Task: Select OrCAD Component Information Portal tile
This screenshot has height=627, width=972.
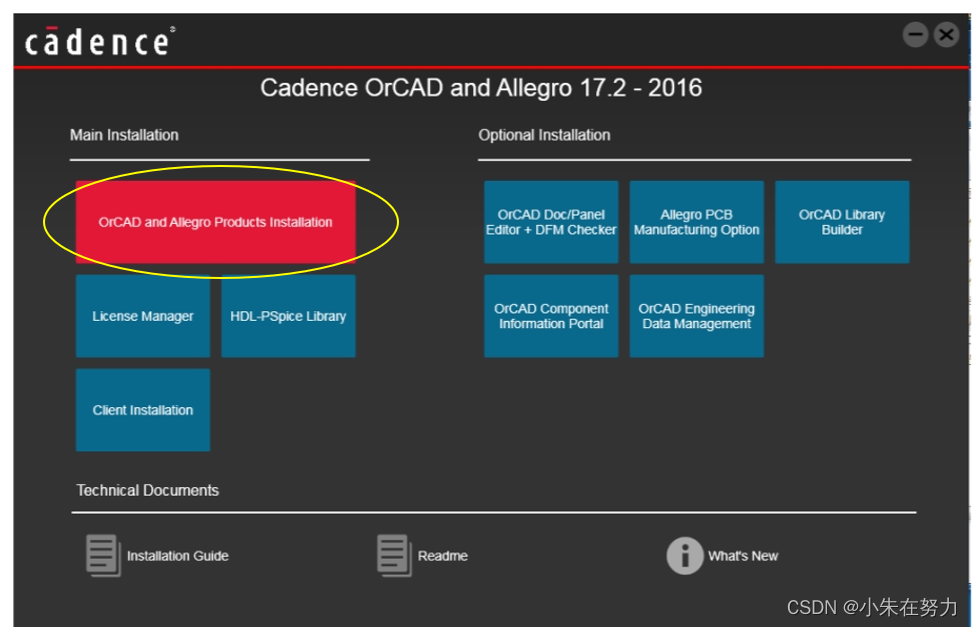Action: (551, 316)
